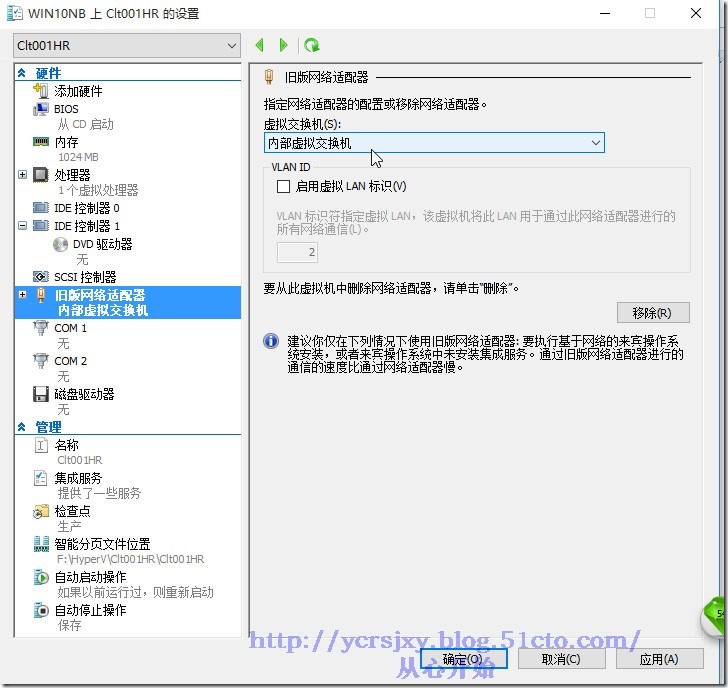Select the 检查点 item
The height and width of the screenshot is (688, 728).
coord(72,511)
